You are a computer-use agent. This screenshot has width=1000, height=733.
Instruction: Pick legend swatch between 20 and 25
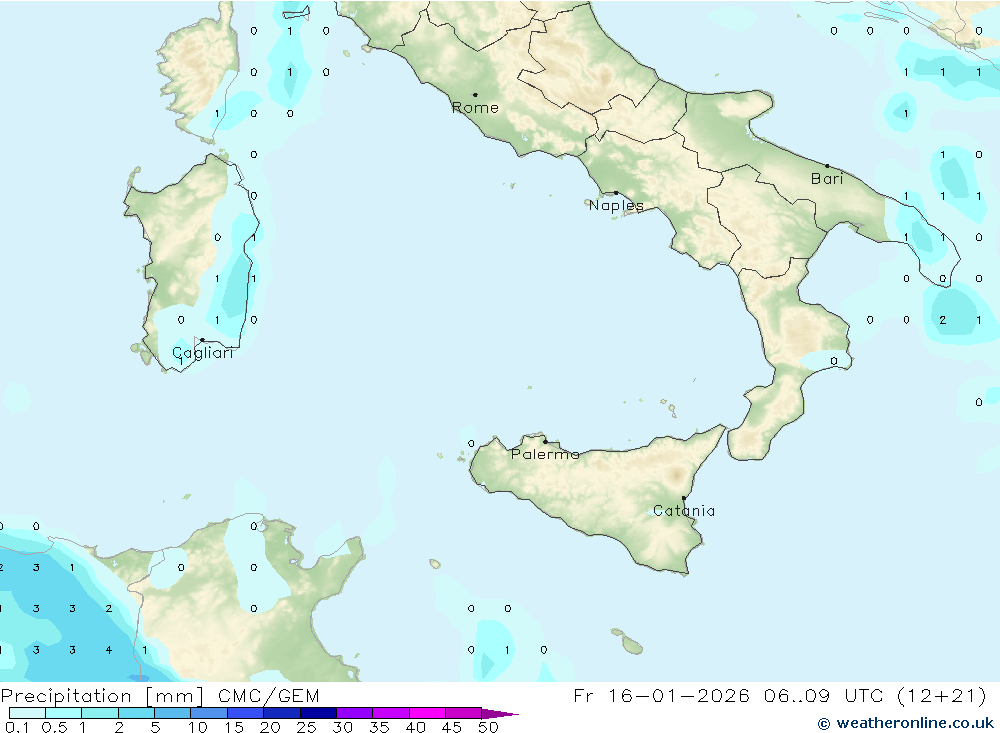coord(282,713)
